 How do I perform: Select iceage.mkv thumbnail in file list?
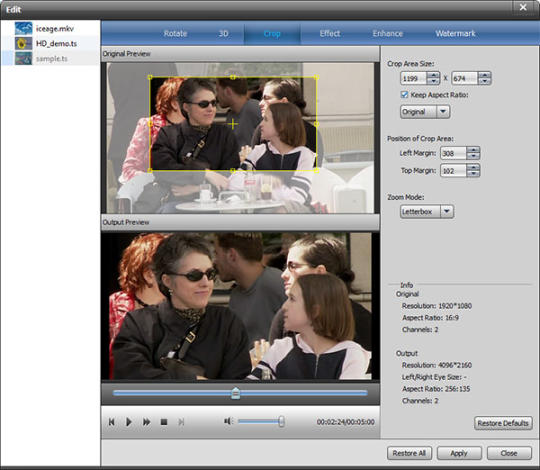(x=23, y=28)
